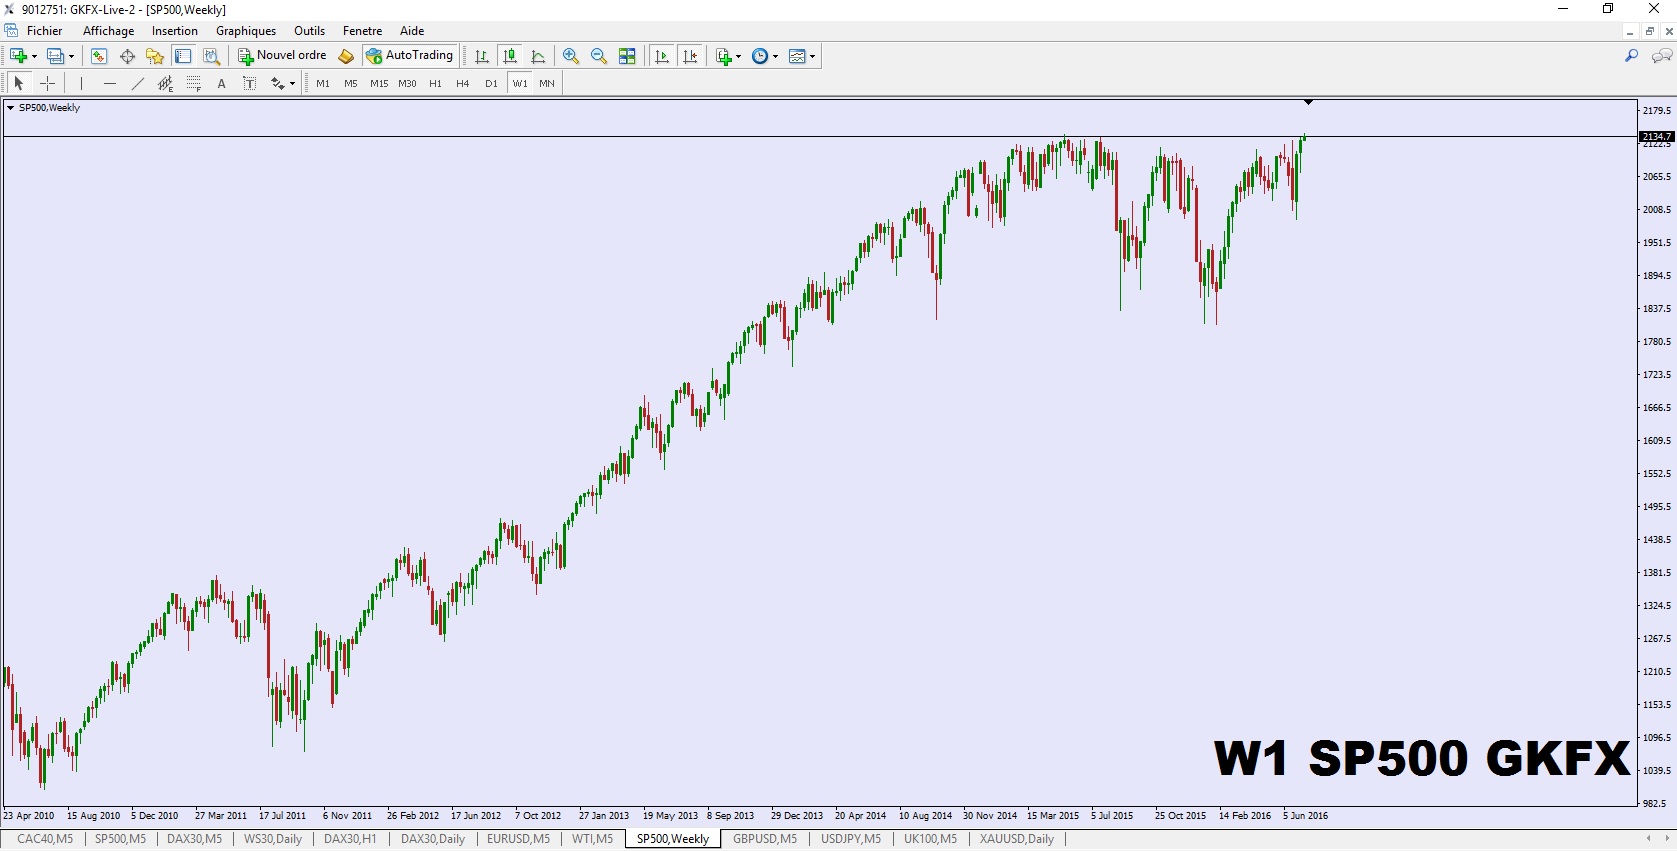Viewport: 1677px width, 851px height.
Task: Open the arrows objects icon
Action: pos(278,84)
